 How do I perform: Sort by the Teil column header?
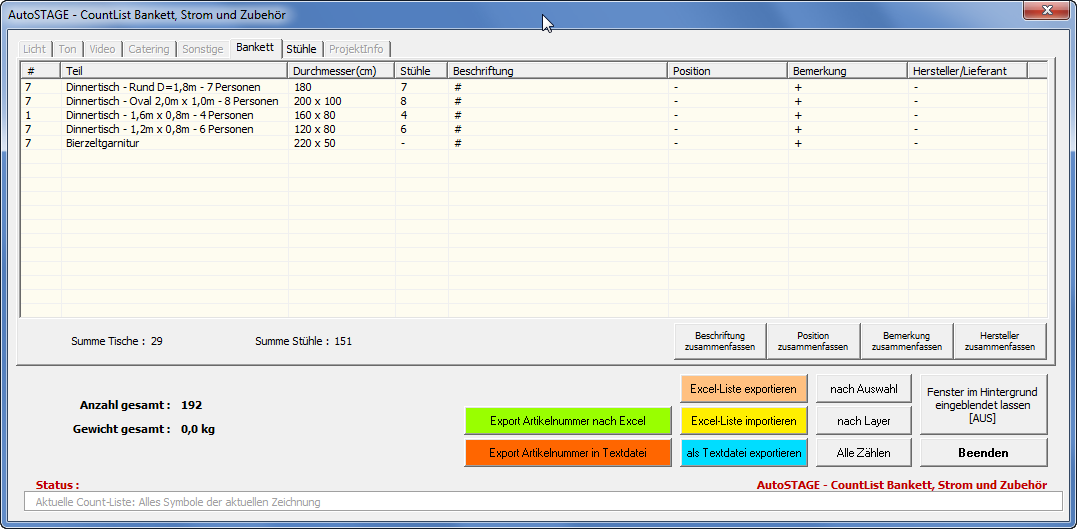(x=174, y=71)
